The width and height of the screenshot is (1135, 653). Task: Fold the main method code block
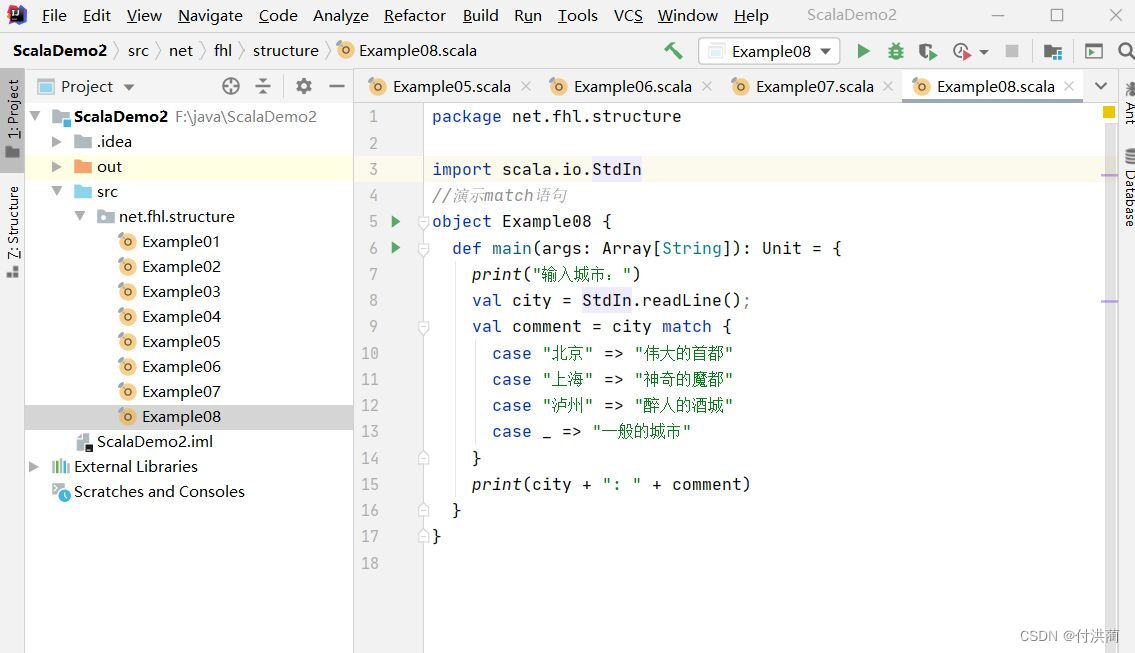pyautogui.click(x=423, y=249)
